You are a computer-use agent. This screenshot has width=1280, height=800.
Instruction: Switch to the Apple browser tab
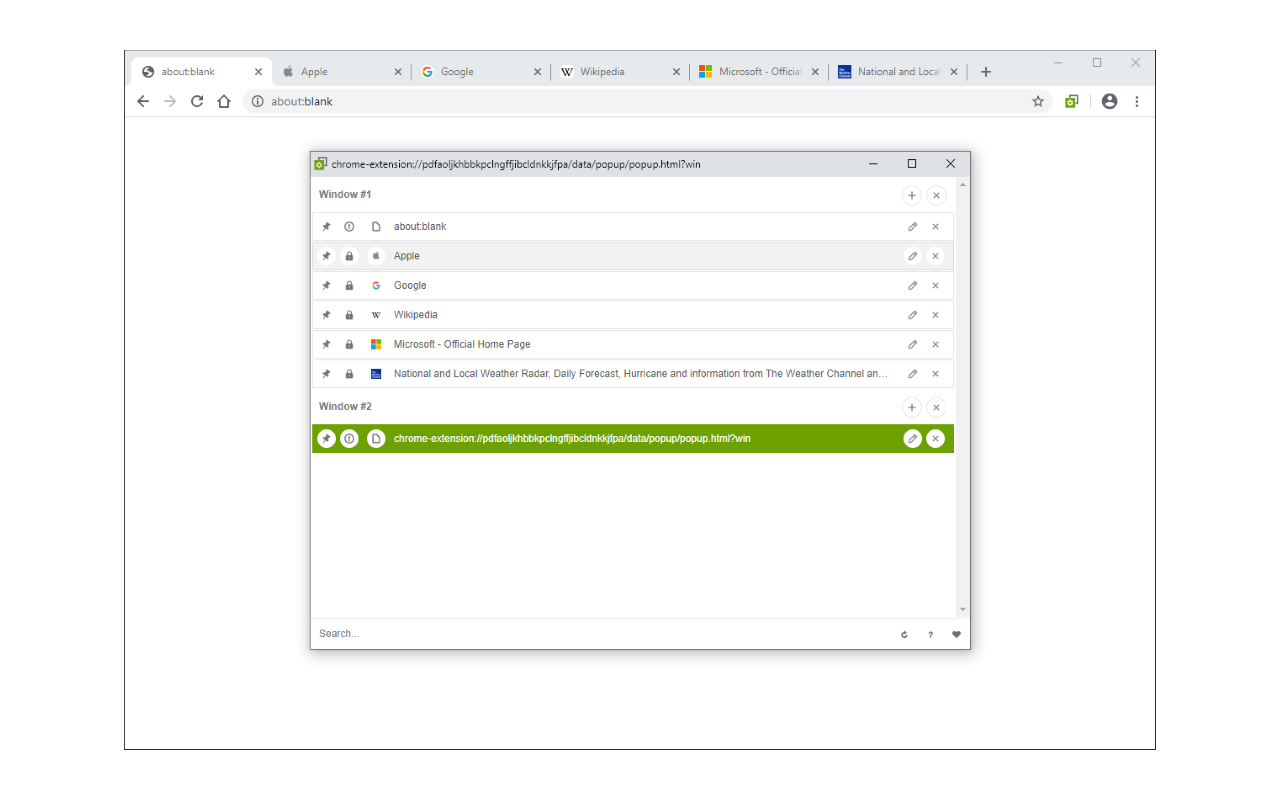coord(341,72)
